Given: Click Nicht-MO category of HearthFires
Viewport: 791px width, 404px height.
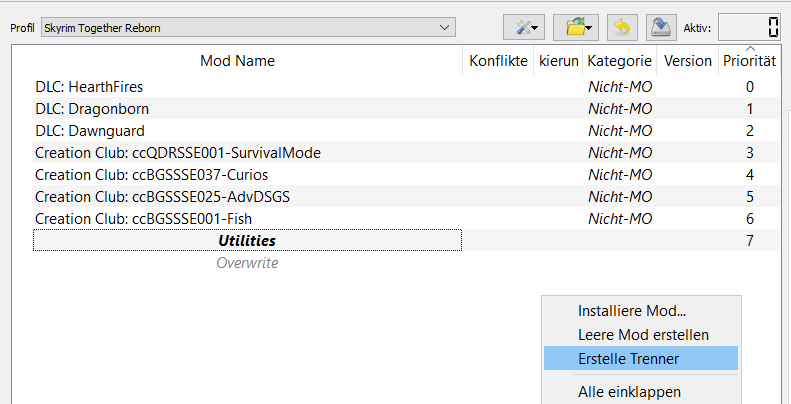Looking at the screenshot, I should [x=620, y=87].
